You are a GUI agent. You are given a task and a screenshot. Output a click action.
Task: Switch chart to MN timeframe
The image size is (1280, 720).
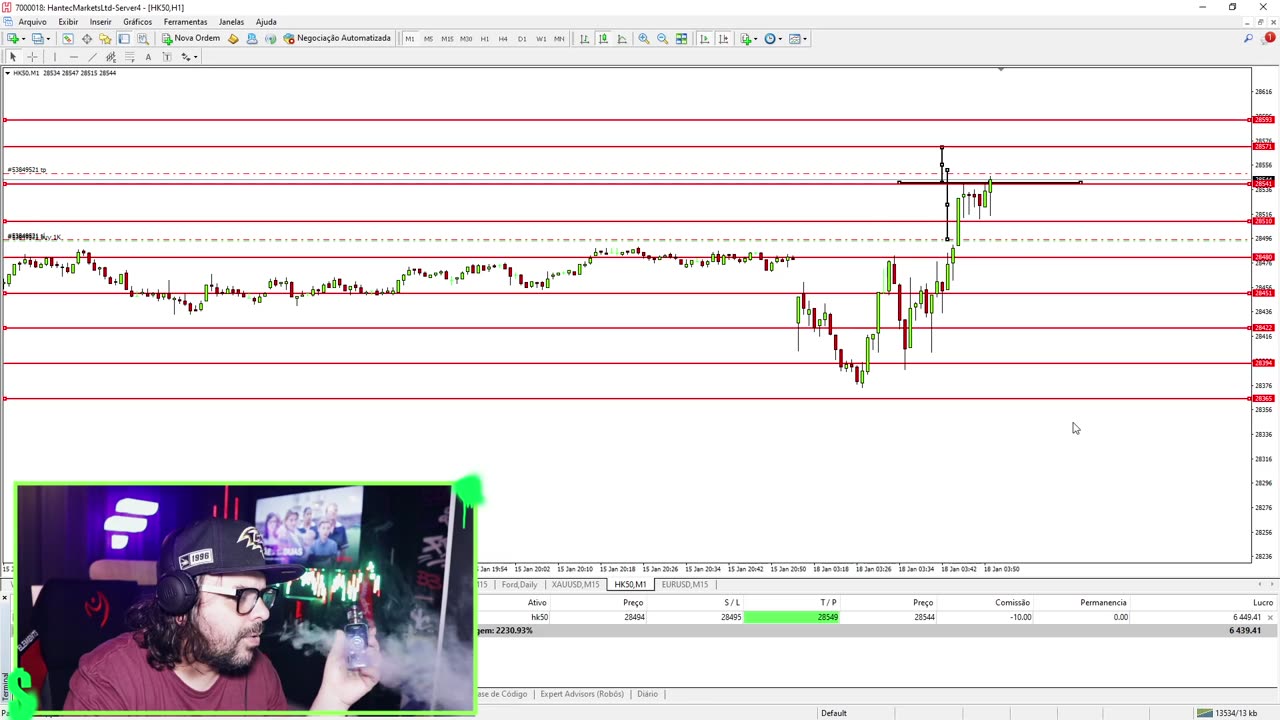(x=559, y=39)
